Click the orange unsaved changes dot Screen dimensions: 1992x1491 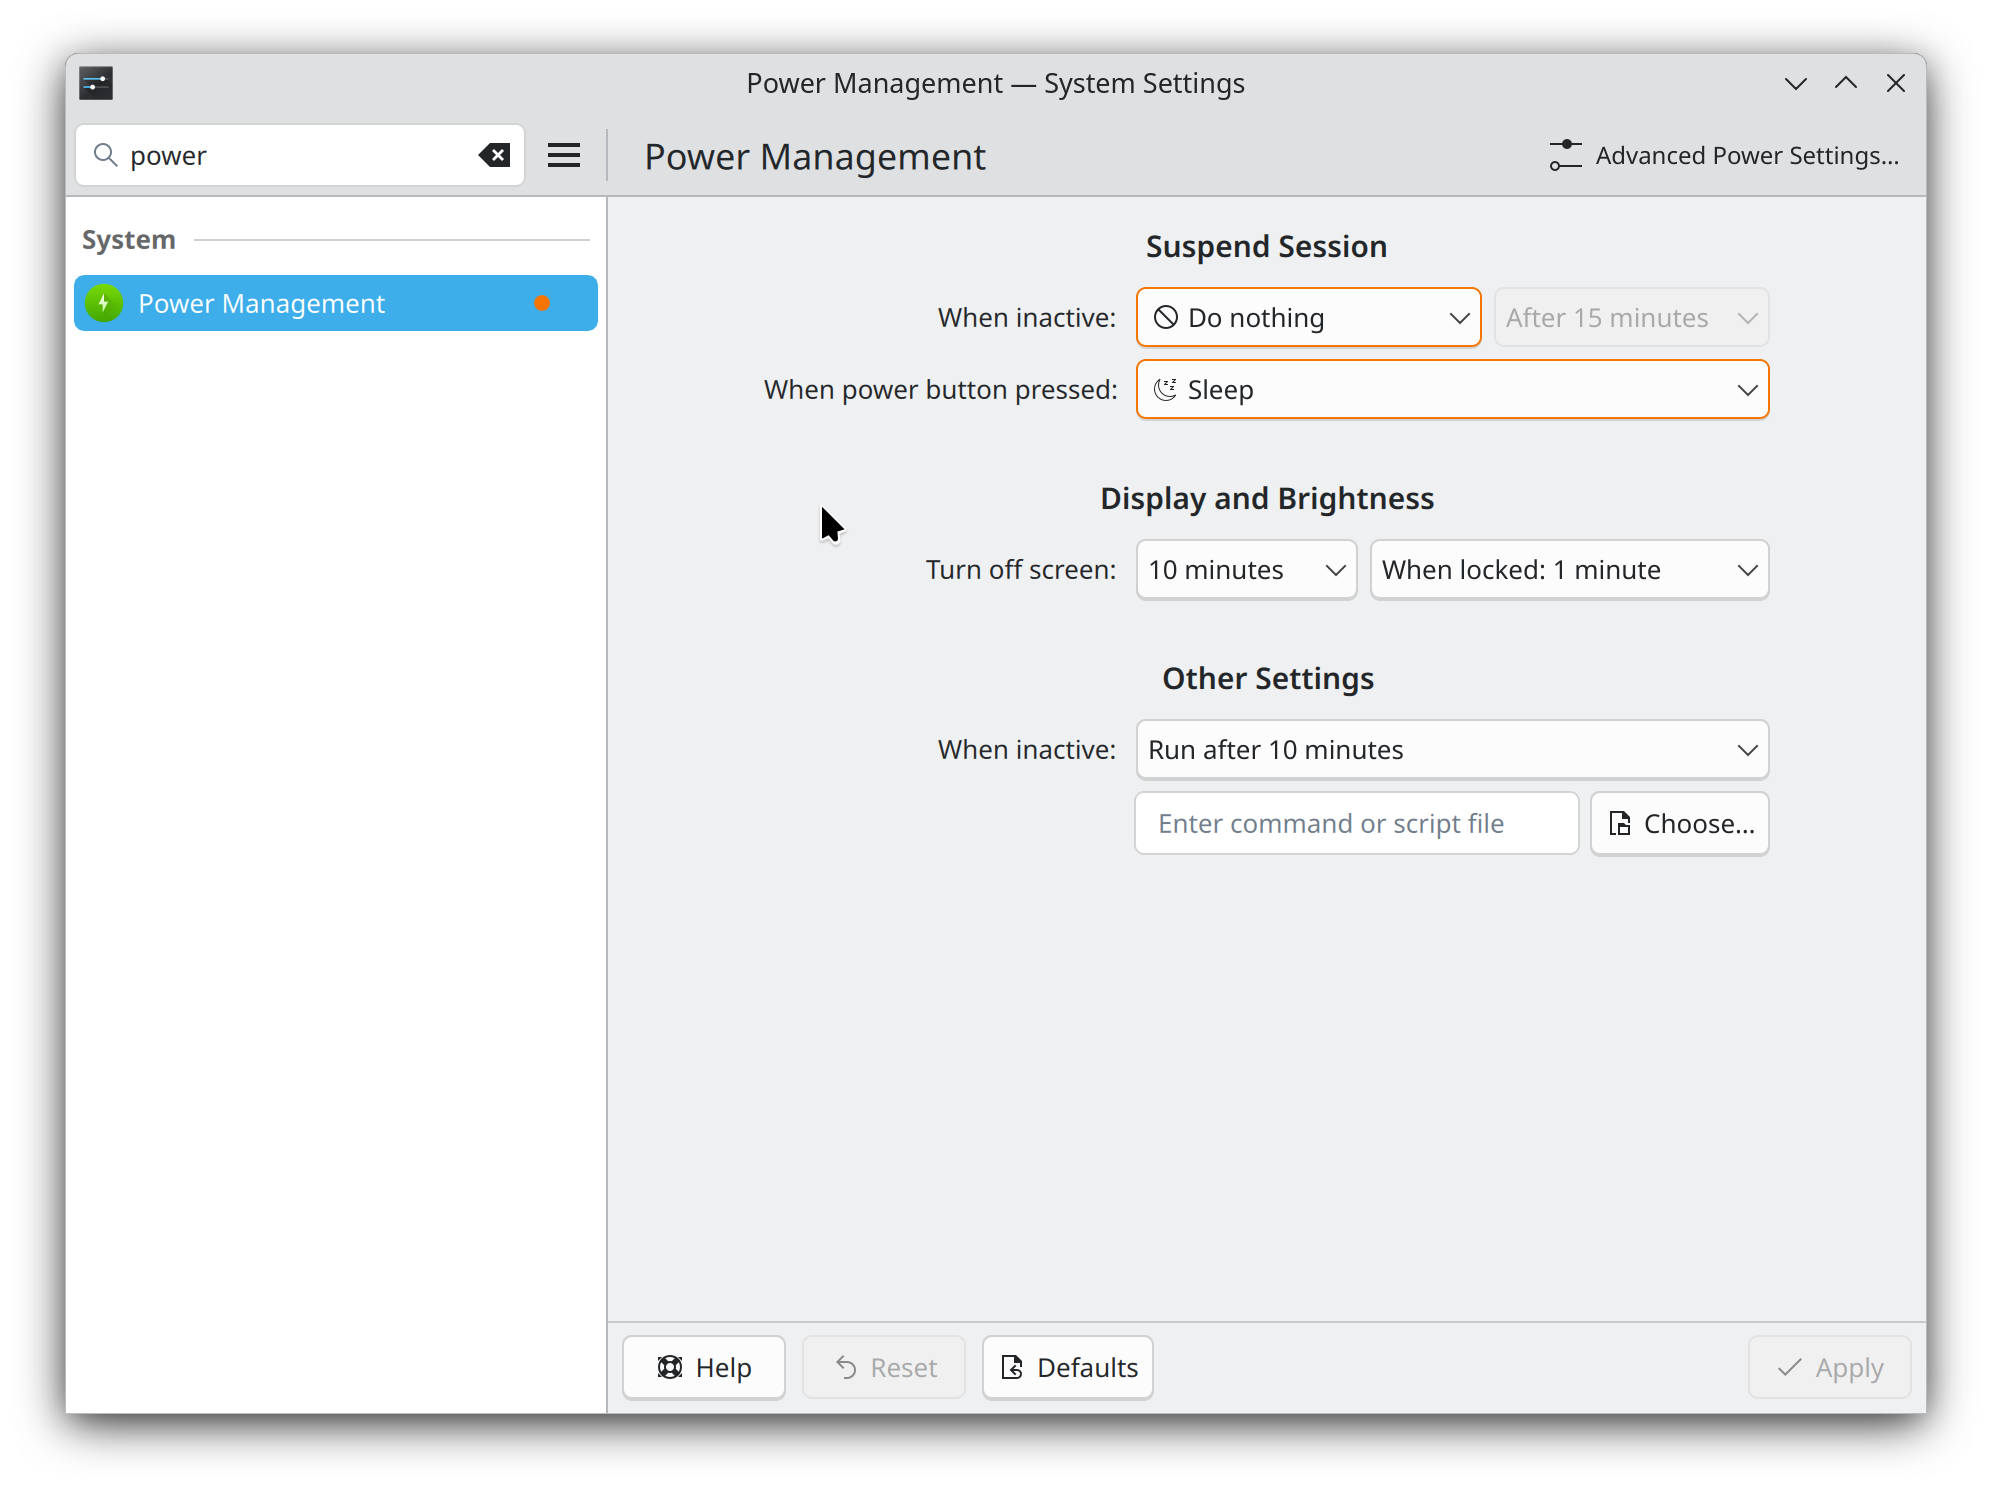(x=542, y=303)
